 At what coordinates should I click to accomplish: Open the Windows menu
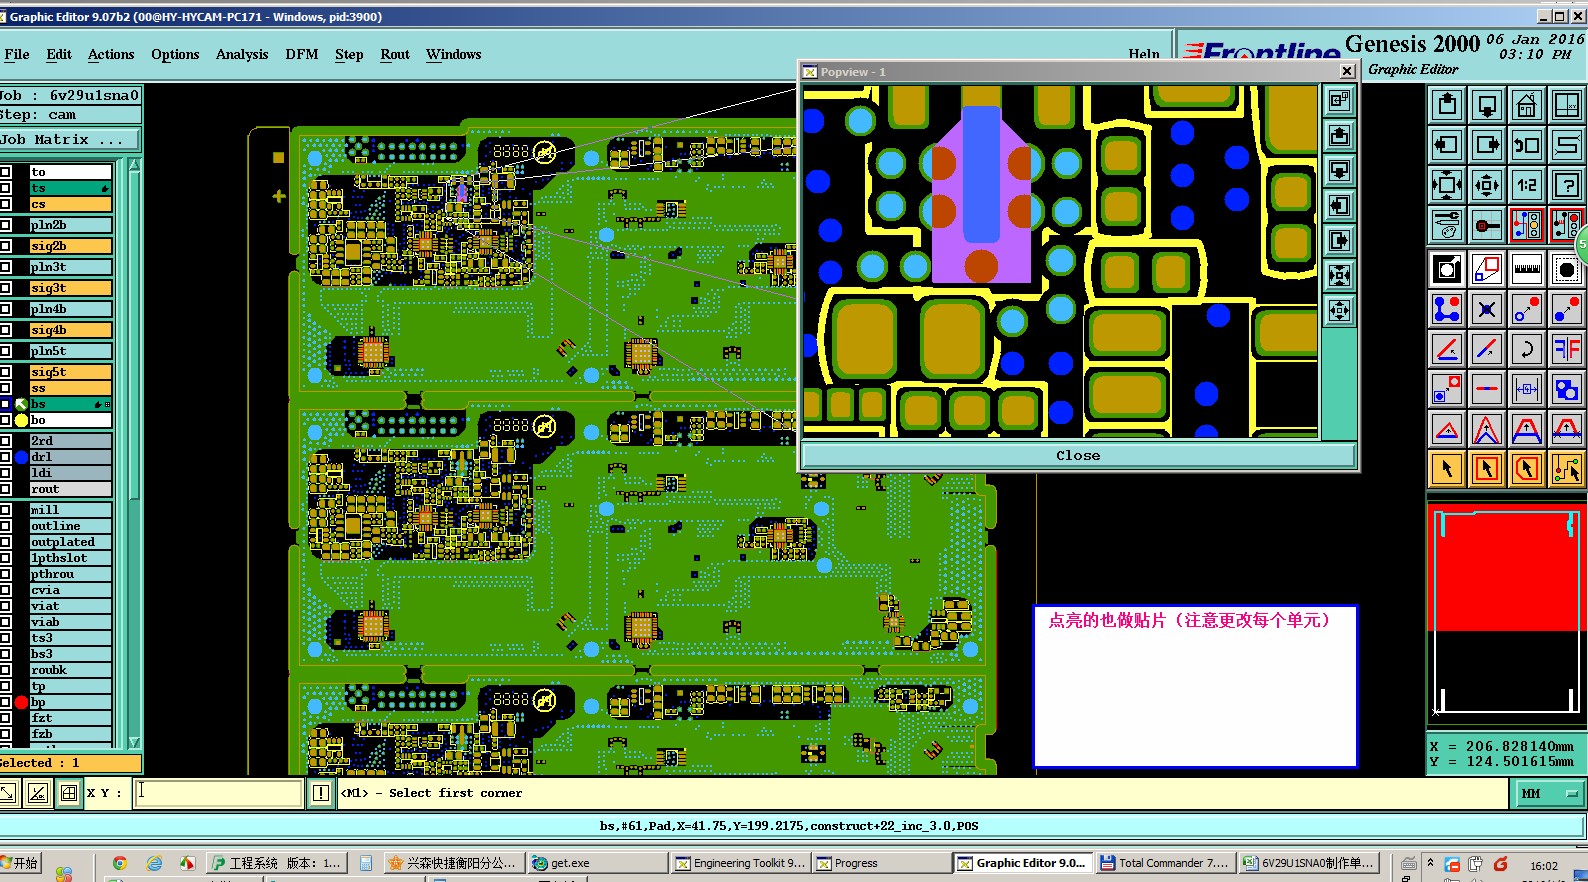453,54
